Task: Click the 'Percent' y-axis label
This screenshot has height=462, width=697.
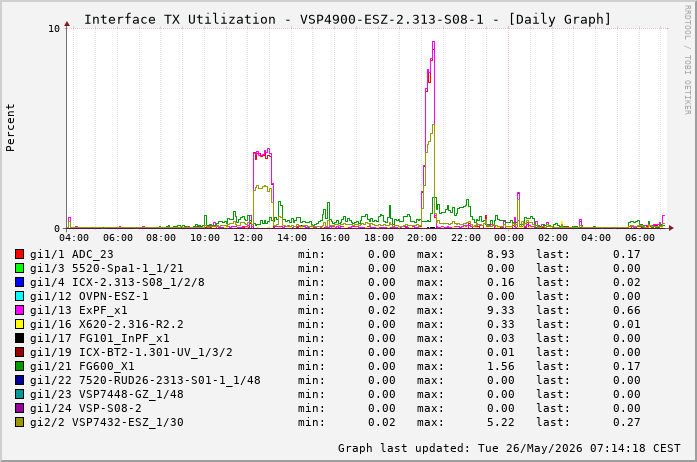Action: [10, 128]
